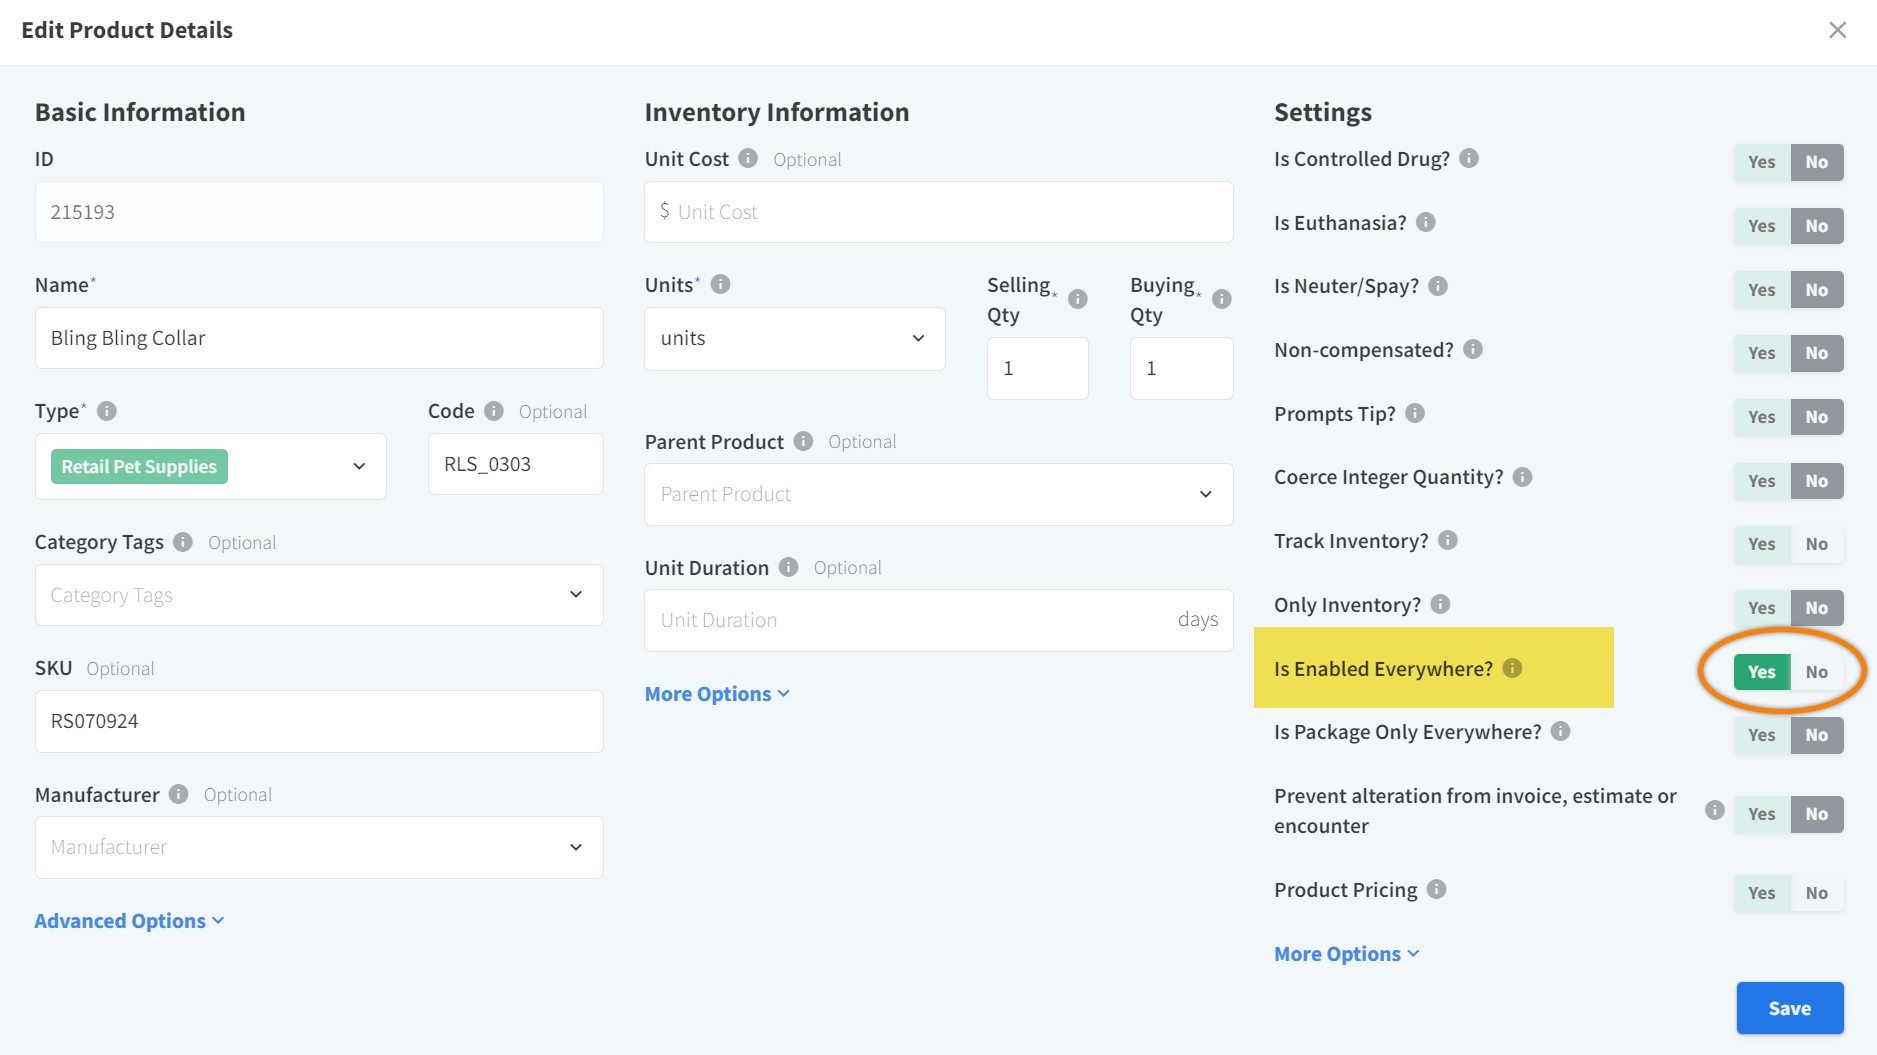Viewport: 1877px width, 1055px height.
Task: Click the info icon beside Category Tags
Action: pos(183,542)
